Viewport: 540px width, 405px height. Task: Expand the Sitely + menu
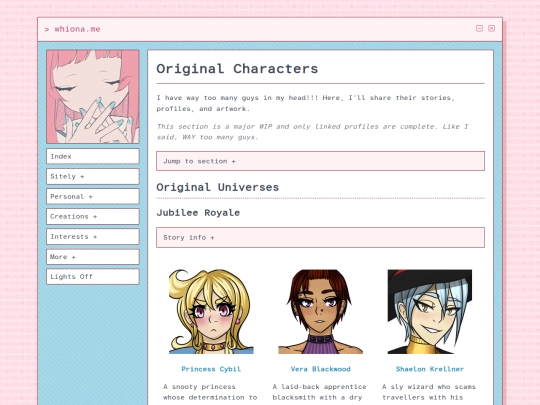pos(93,176)
